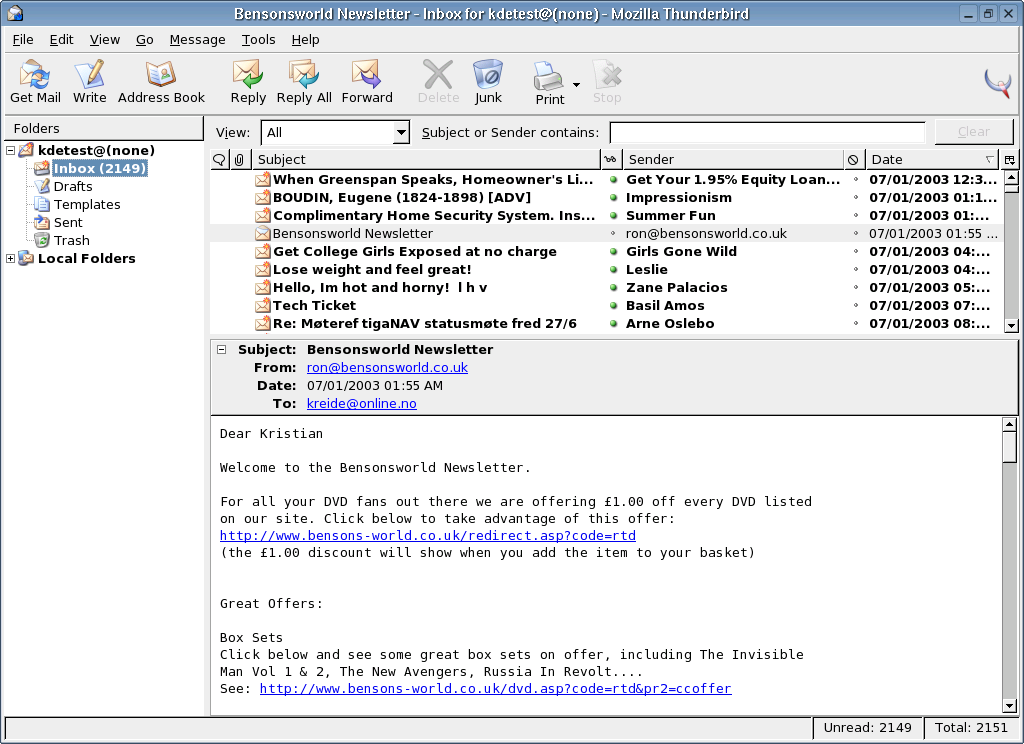Mark message as Junk
Image resolution: width=1024 pixels, height=744 pixels.
(x=488, y=82)
